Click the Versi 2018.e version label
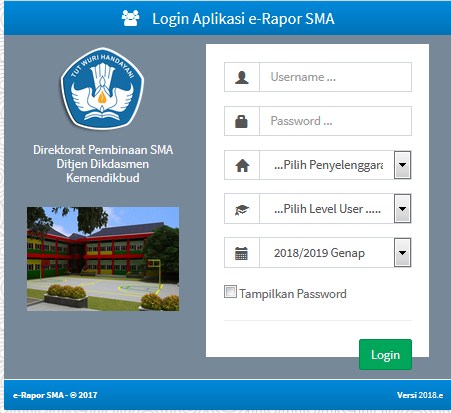The height and width of the screenshot is (413, 451). click(420, 395)
